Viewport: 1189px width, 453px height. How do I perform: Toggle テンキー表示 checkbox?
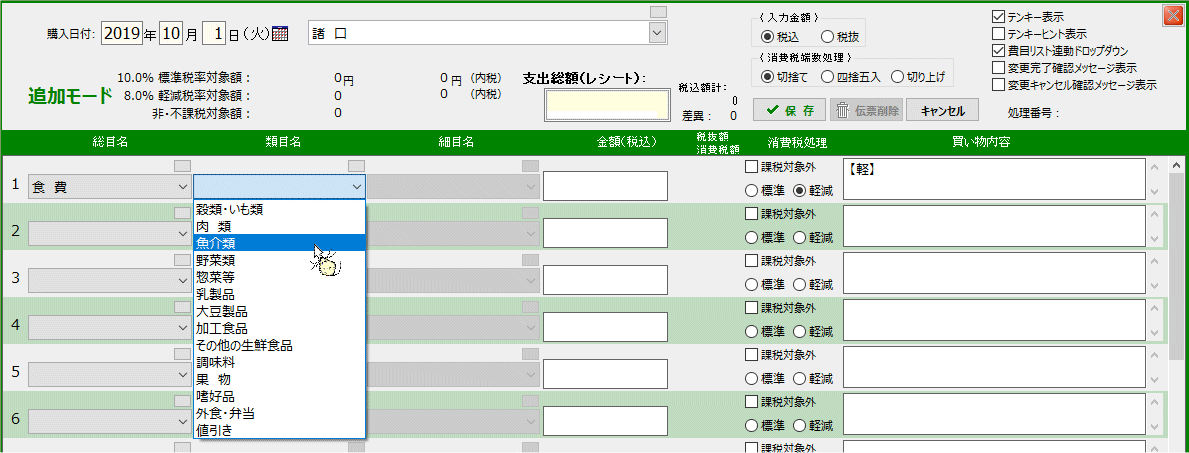click(999, 17)
